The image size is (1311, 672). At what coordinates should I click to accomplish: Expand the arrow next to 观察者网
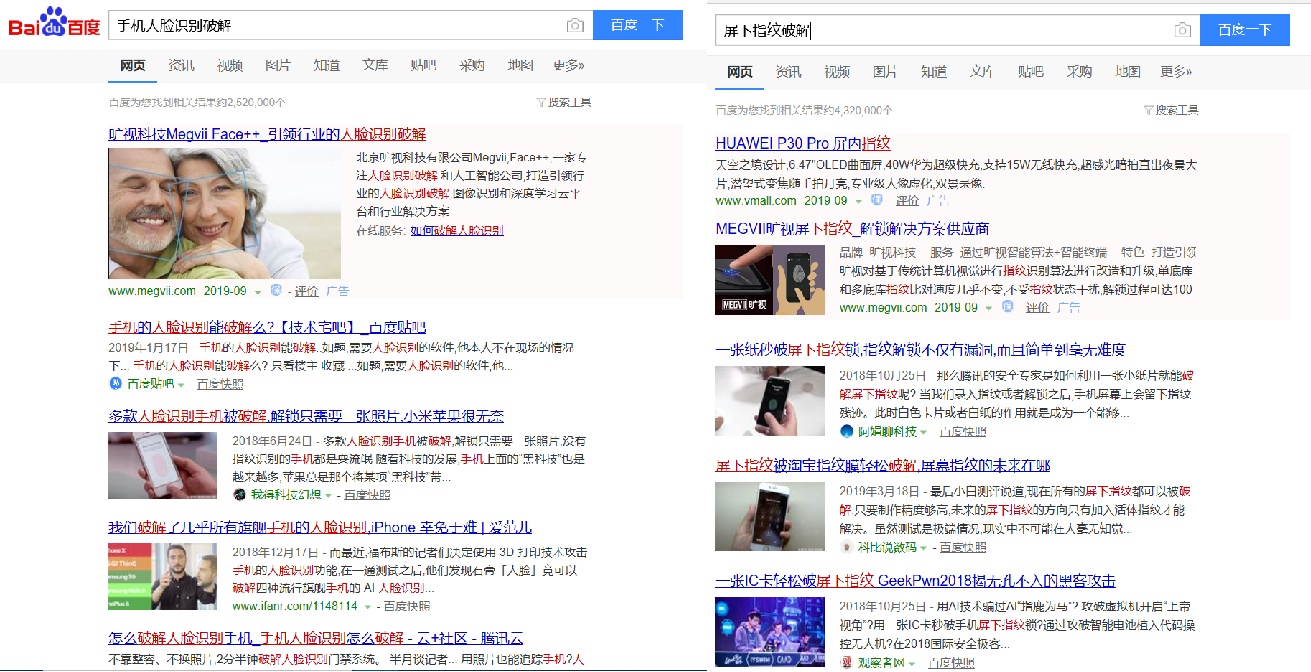911,663
